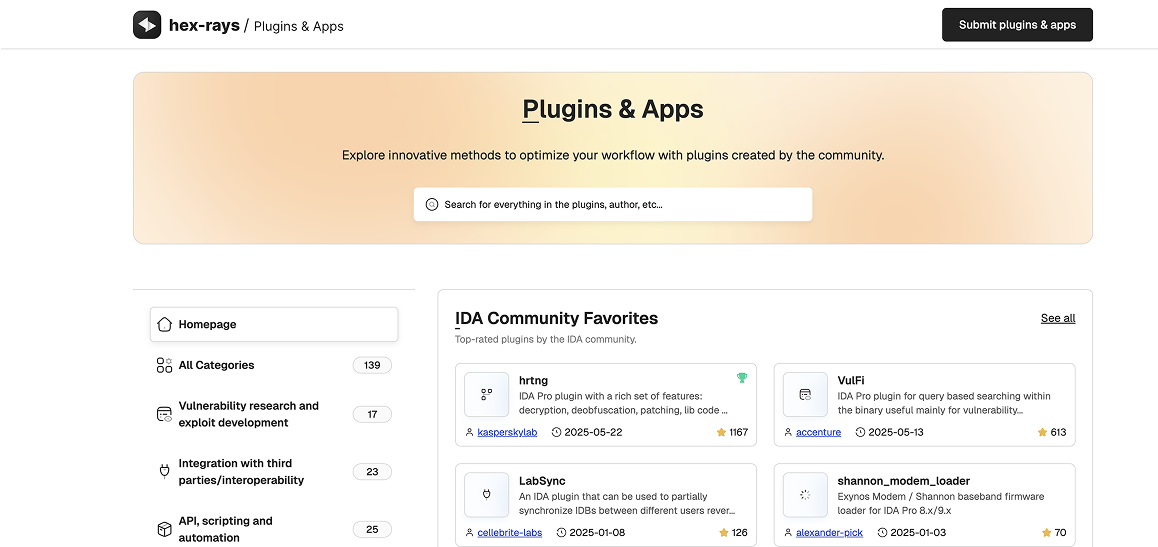The width and height of the screenshot is (1158, 547).
Task: Click the LabSync plugin description text
Action: [627, 503]
